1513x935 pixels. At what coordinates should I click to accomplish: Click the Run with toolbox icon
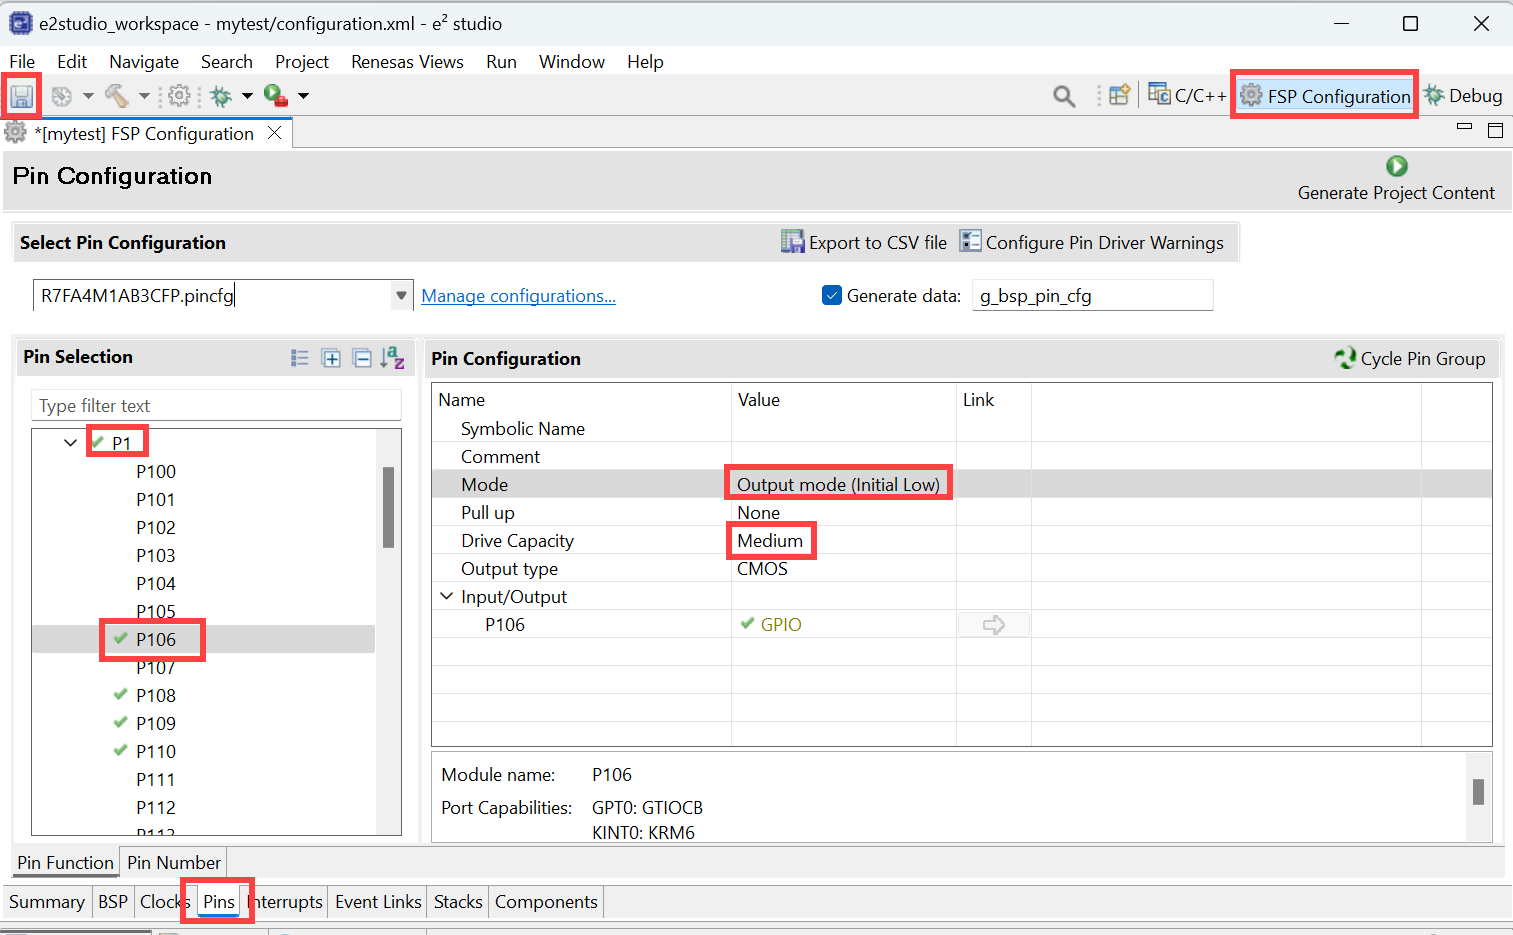[276, 96]
